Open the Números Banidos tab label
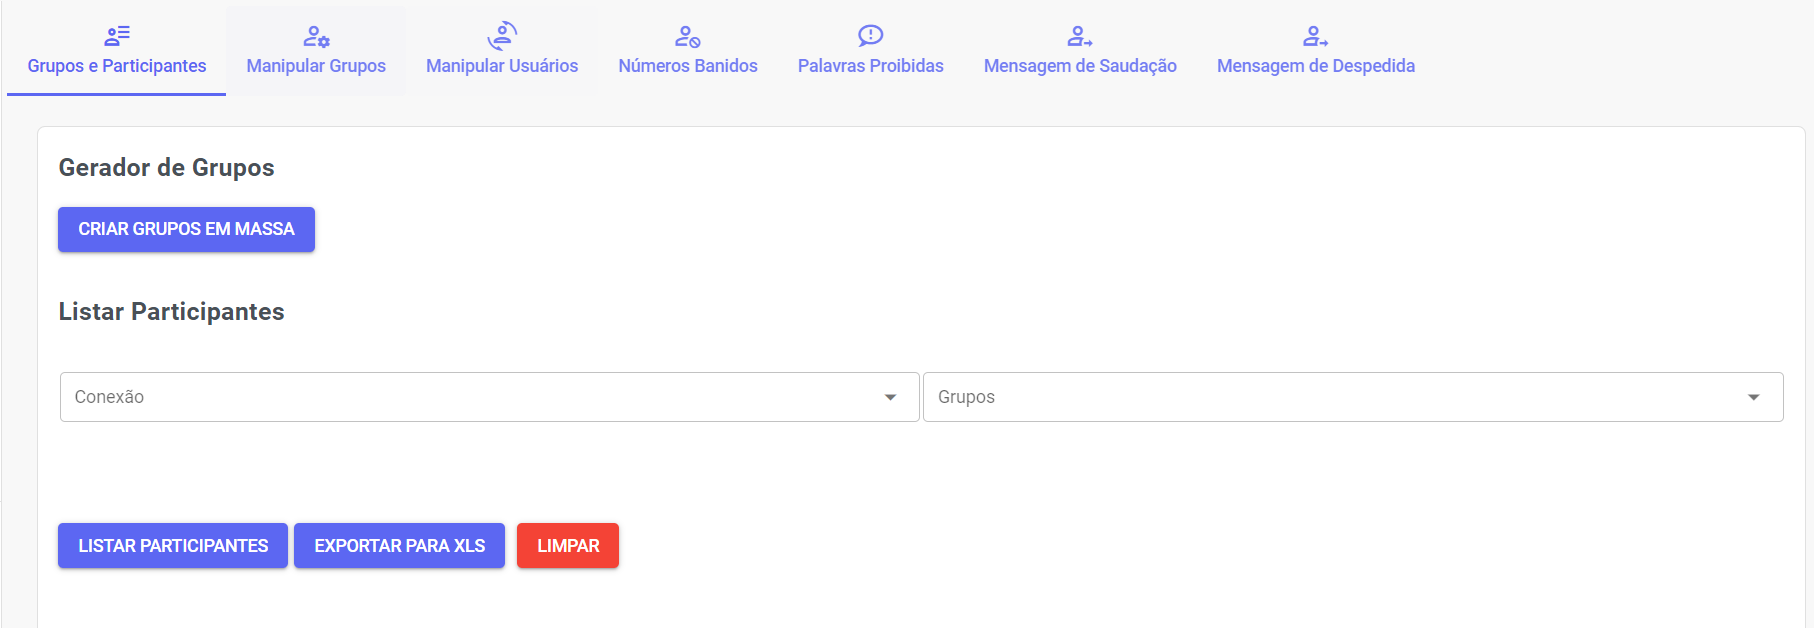The width and height of the screenshot is (1814, 628). (688, 66)
